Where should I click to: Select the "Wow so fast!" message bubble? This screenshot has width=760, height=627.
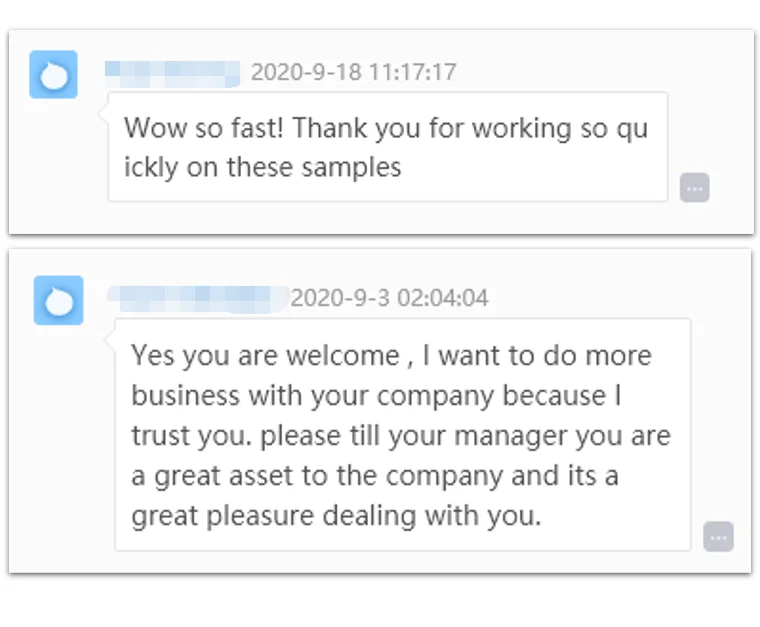[387, 147]
